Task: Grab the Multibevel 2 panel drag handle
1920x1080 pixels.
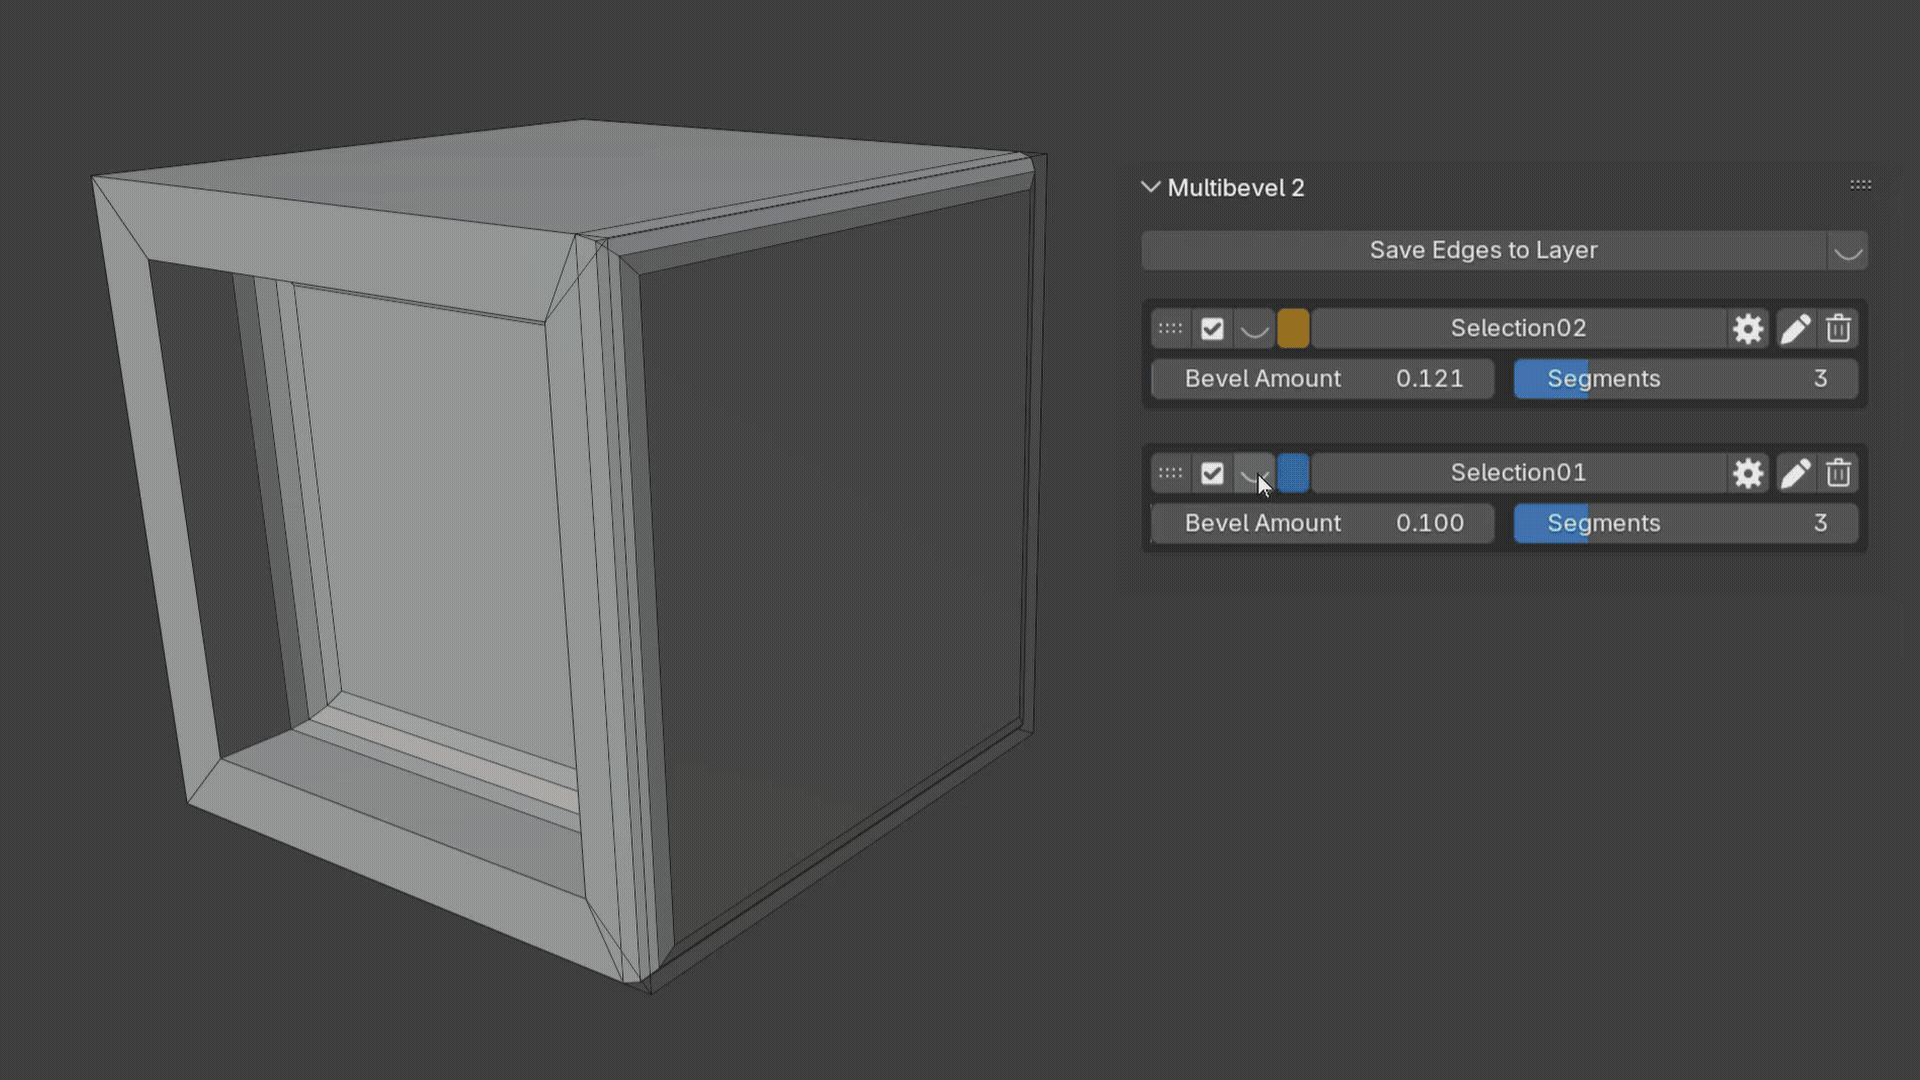Action: (x=1860, y=185)
